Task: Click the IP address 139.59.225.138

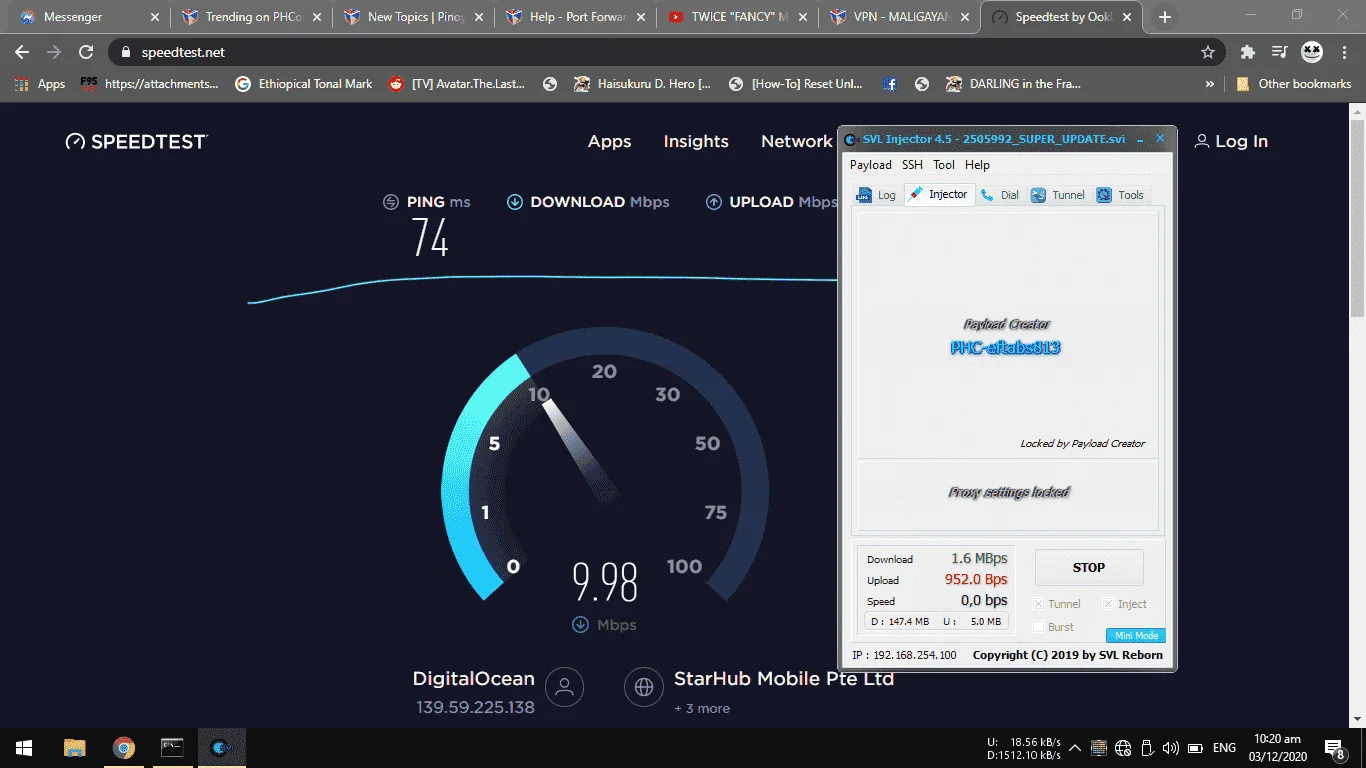Action: (476, 708)
